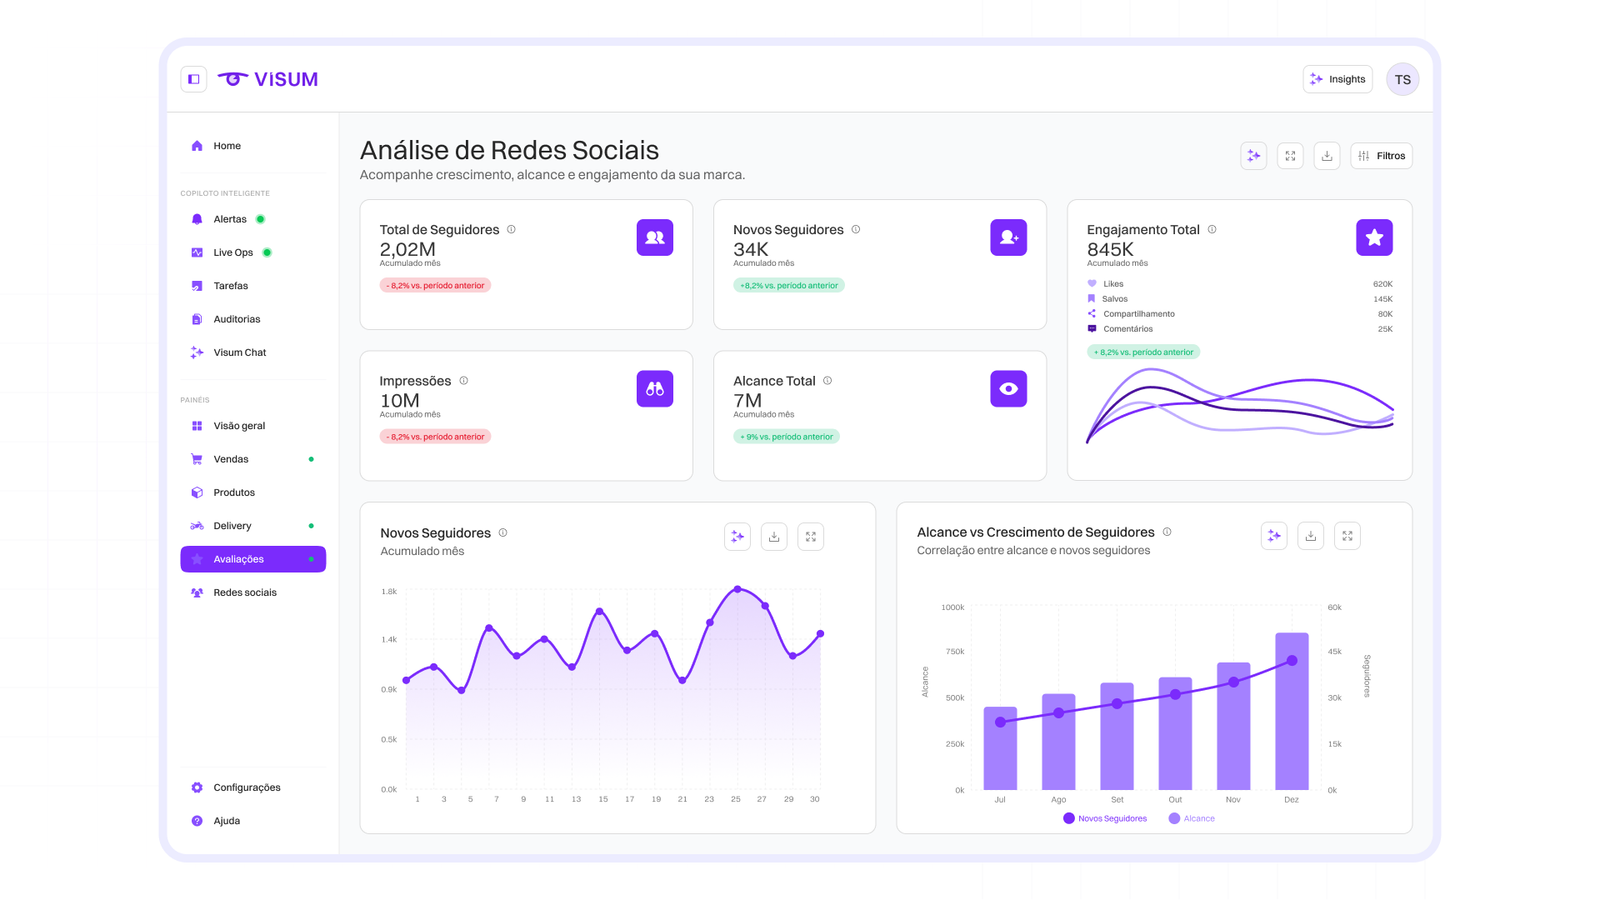The height and width of the screenshot is (900, 1600).
Task: Expand Alcance vs Crescimento chart fullscreen
Action: 1348,536
